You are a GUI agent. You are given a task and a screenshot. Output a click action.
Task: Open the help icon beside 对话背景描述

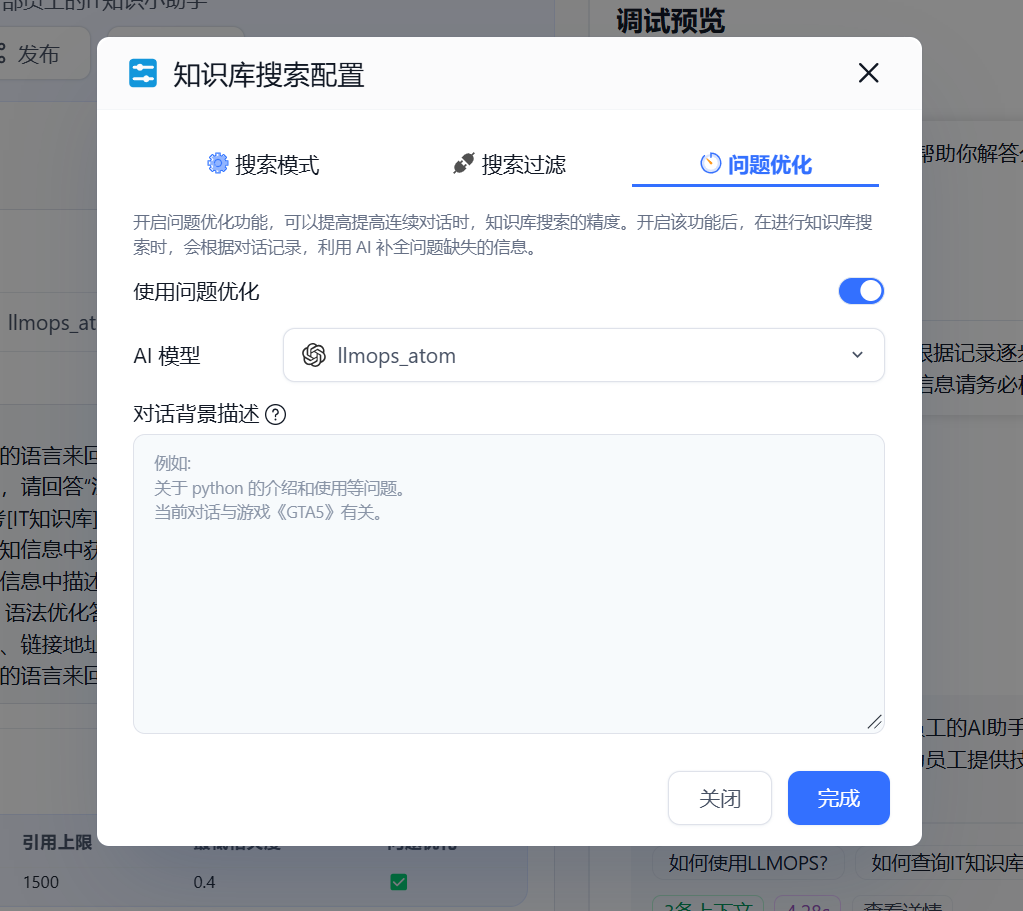pos(277,414)
